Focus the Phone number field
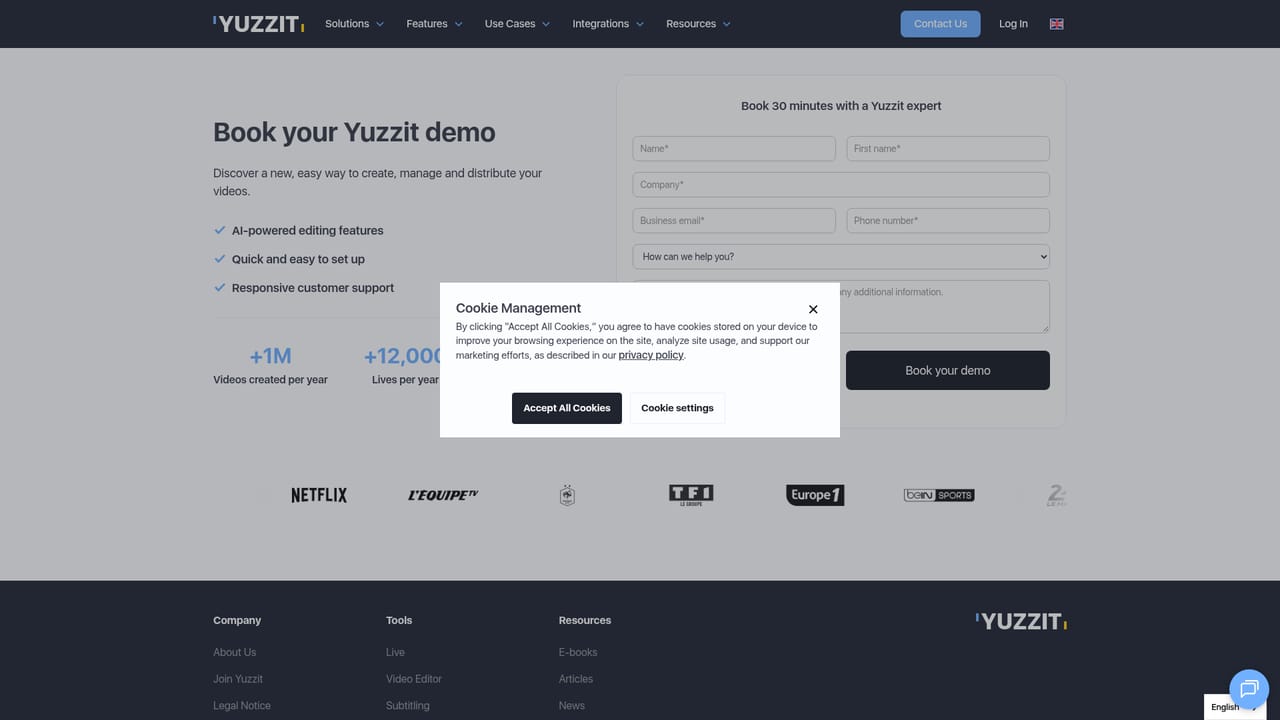 (948, 221)
